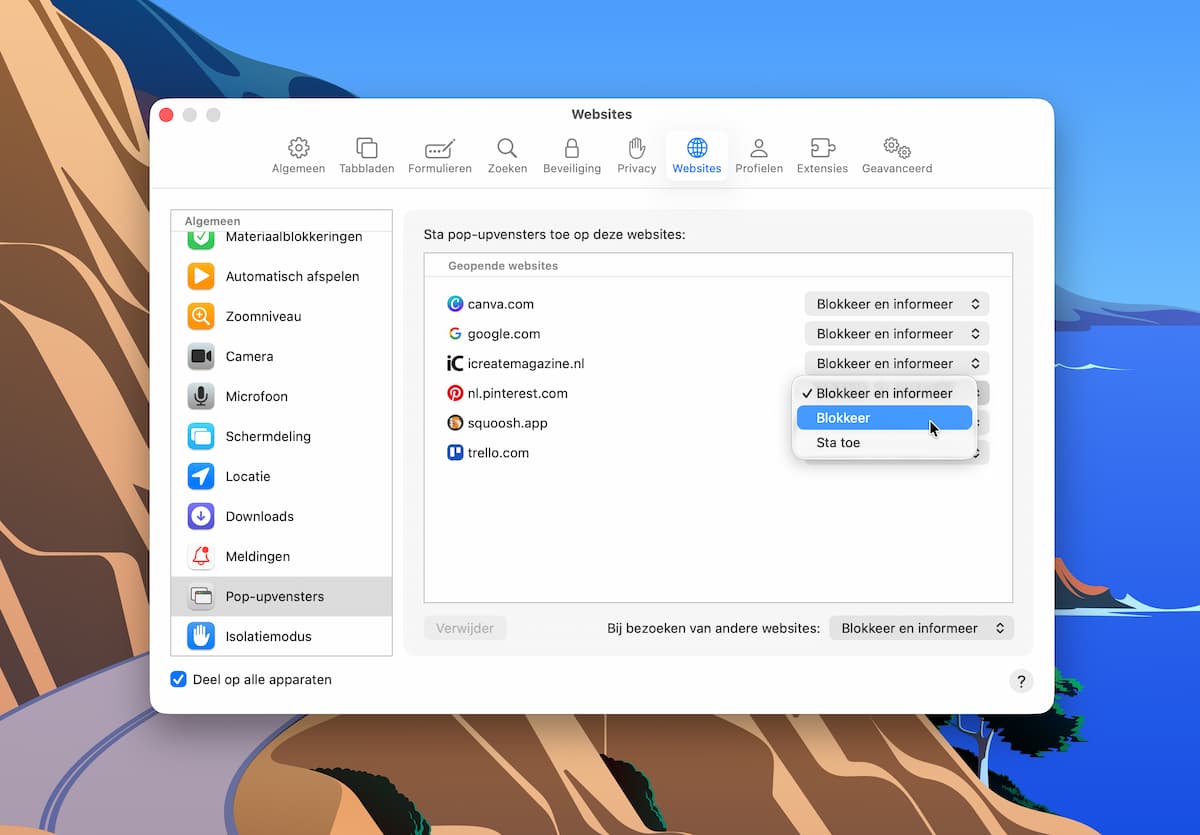Image resolution: width=1200 pixels, height=835 pixels.
Task: Go to the Zoeken tab
Action: click(x=507, y=156)
